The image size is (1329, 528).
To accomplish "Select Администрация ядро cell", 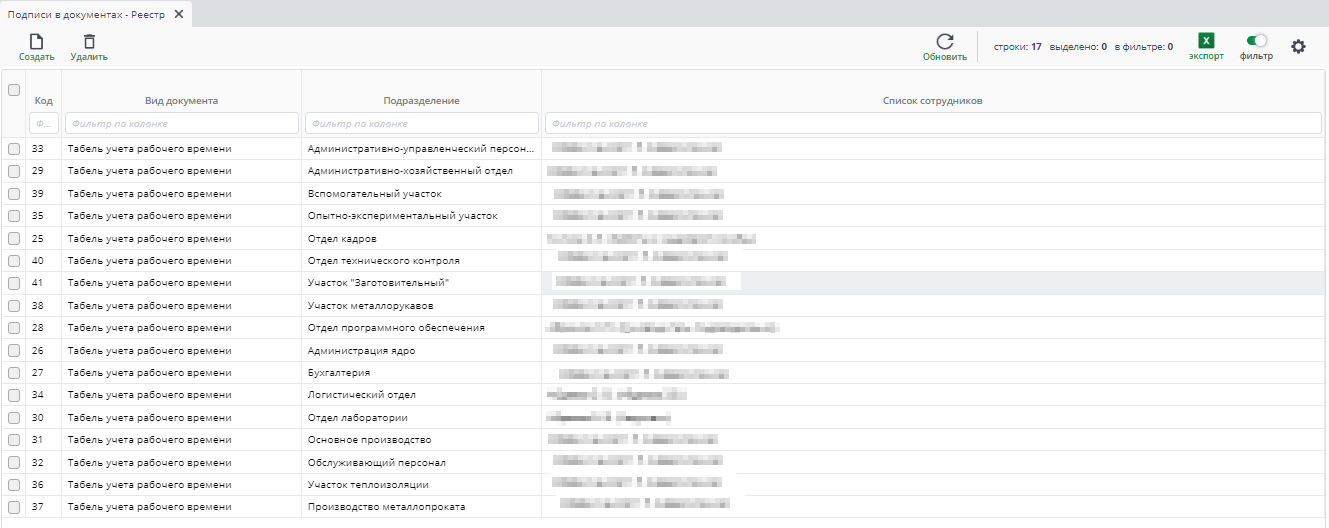I will click(422, 351).
